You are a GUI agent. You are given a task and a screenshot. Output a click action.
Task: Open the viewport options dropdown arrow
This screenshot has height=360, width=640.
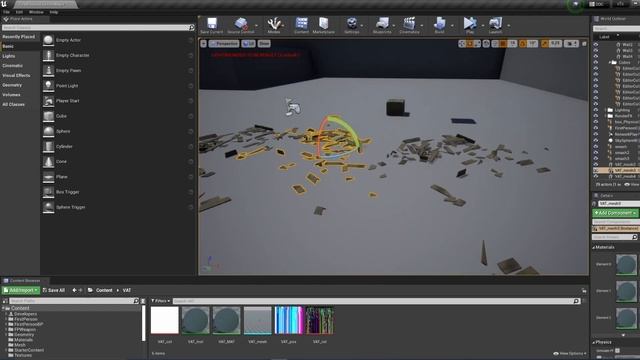pos(203,43)
